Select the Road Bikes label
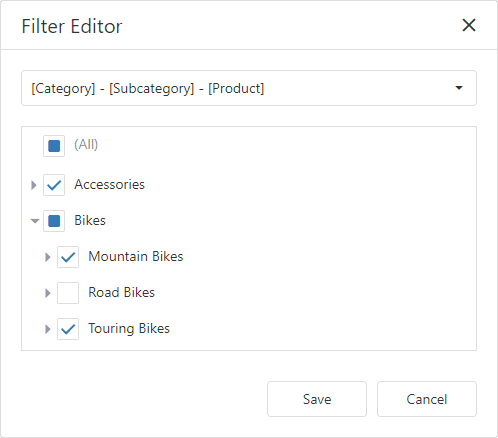 point(121,292)
